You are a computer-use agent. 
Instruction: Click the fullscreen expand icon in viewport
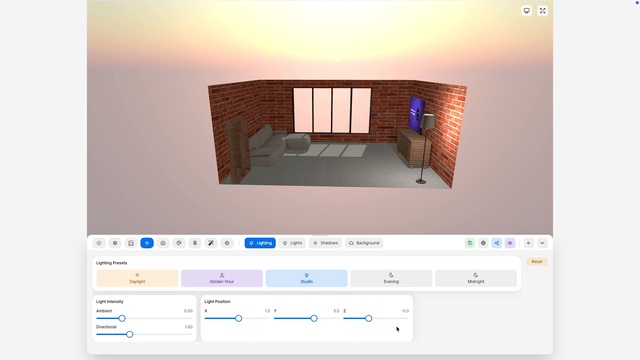pos(542,11)
